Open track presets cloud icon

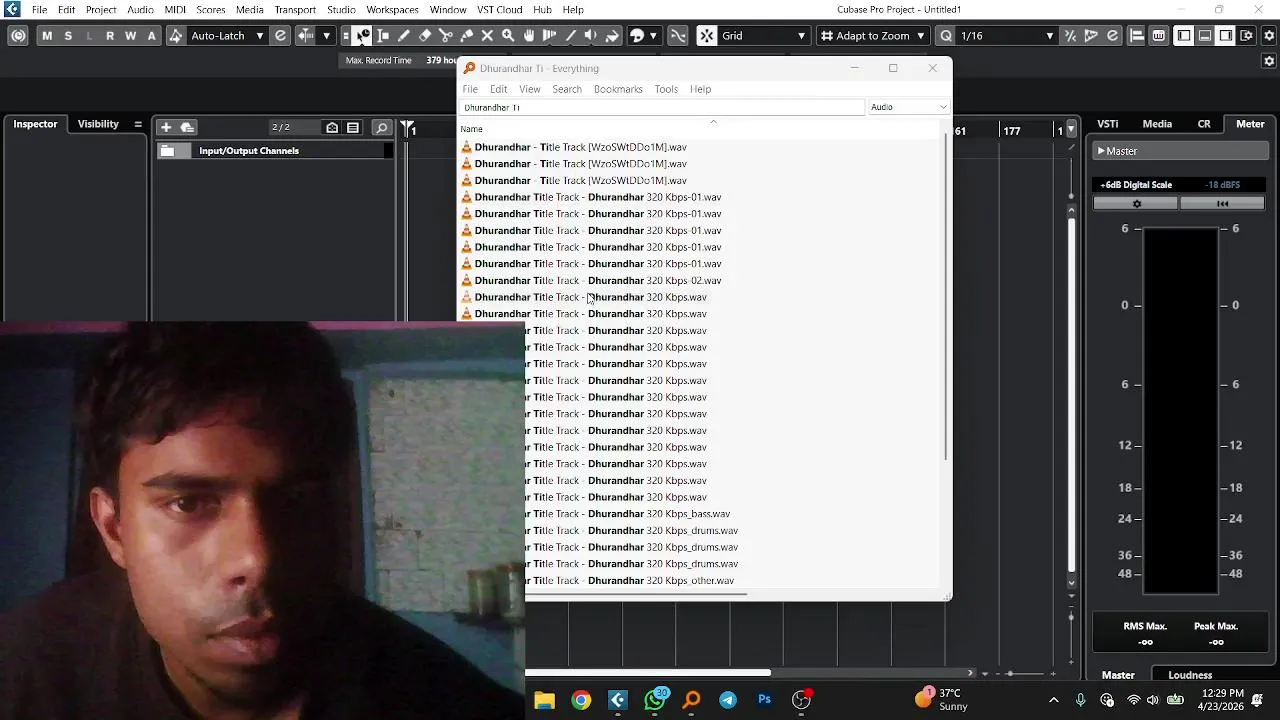[187, 127]
